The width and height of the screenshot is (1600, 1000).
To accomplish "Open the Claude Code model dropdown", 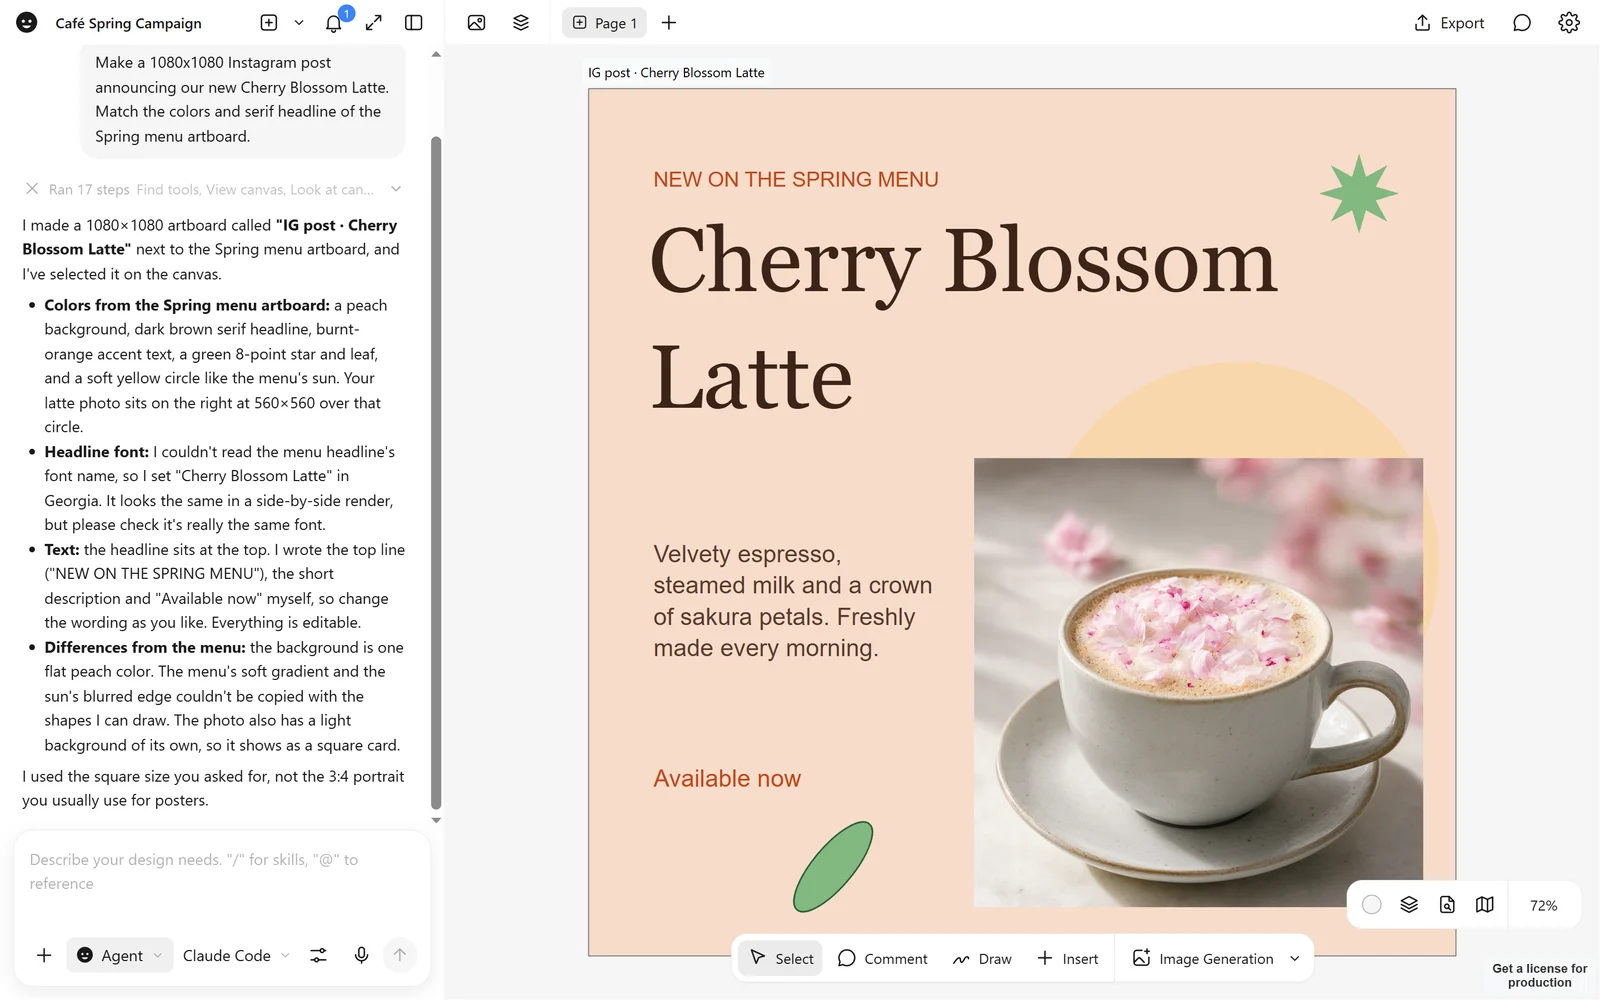I will point(236,956).
